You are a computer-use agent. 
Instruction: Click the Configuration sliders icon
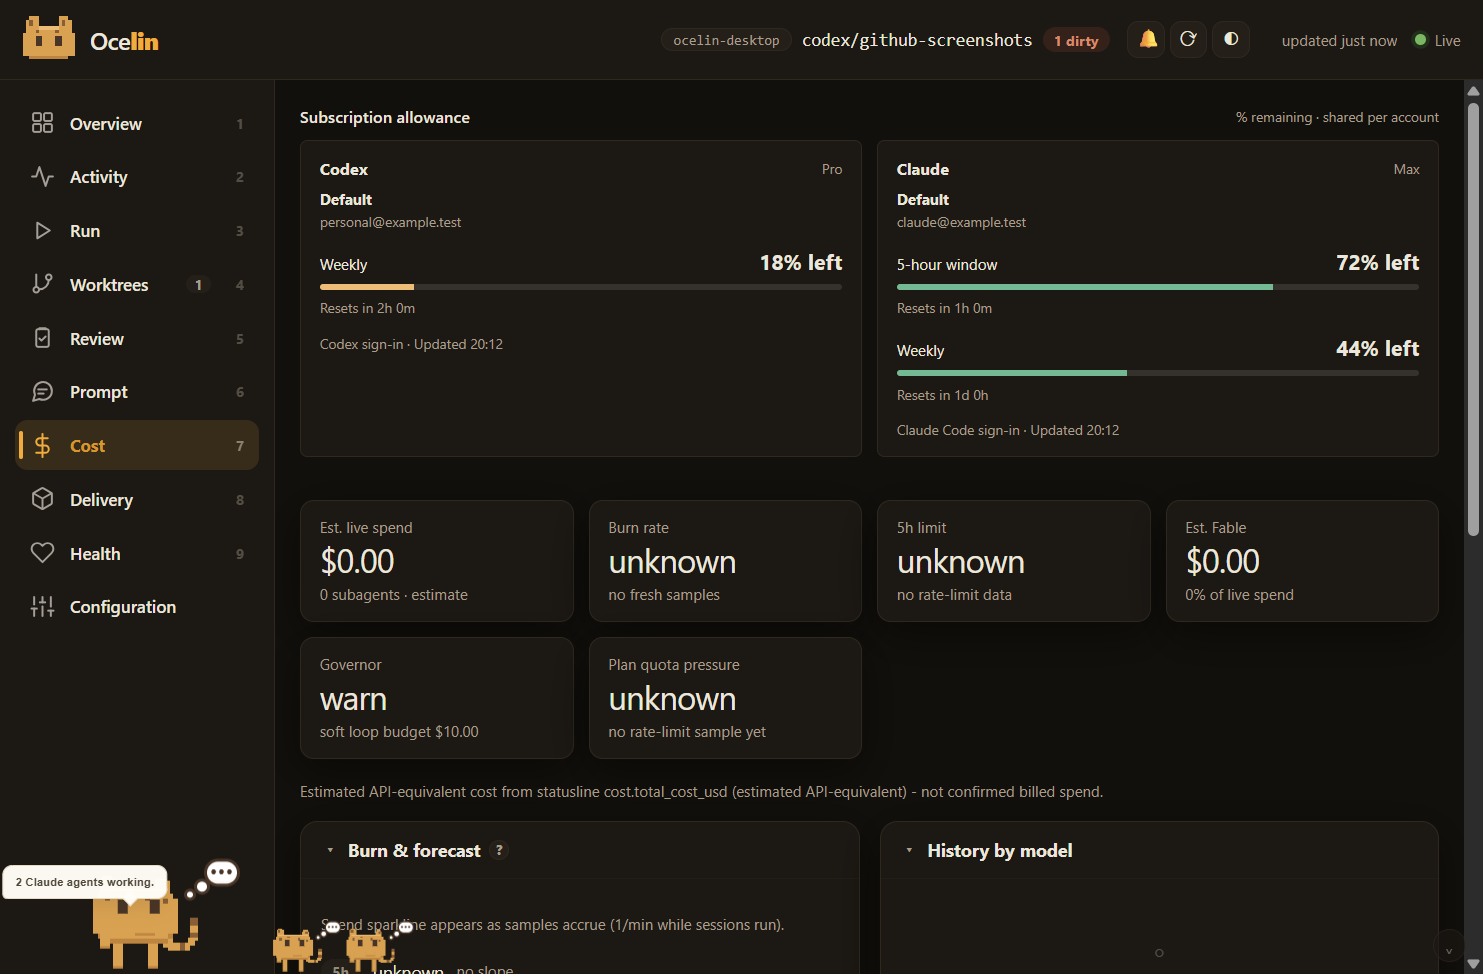(x=42, y=607)
